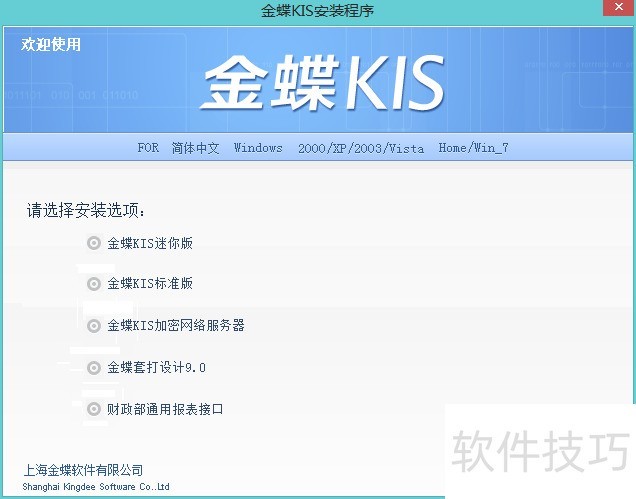Click the 金蝶KIS安装程序 title bar text
Image resolution: width=636 pixels, height=499 pixels.
tap(317, 11)
